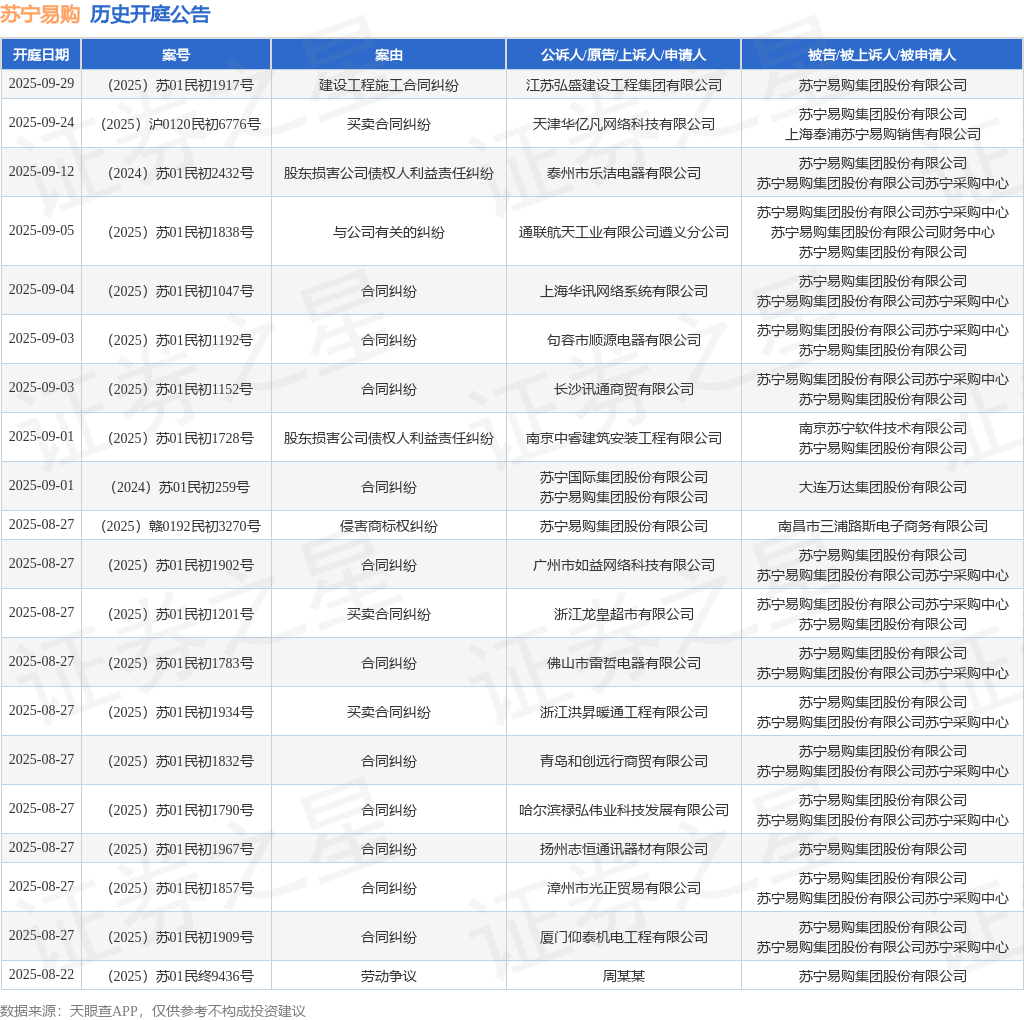Click plaintiff 上海华讯网络系统有限公司
Image resolution: width=1024 pixels, height=1020 pixels.
(624, 291)
